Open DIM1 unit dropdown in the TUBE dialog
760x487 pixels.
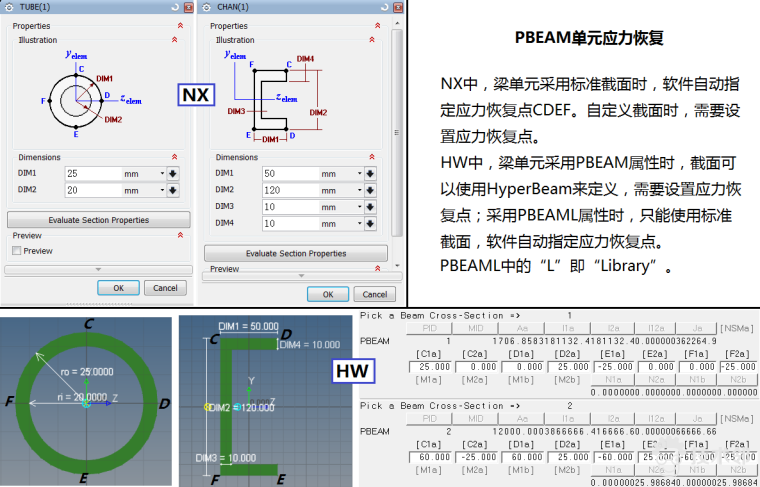point(161,173)
